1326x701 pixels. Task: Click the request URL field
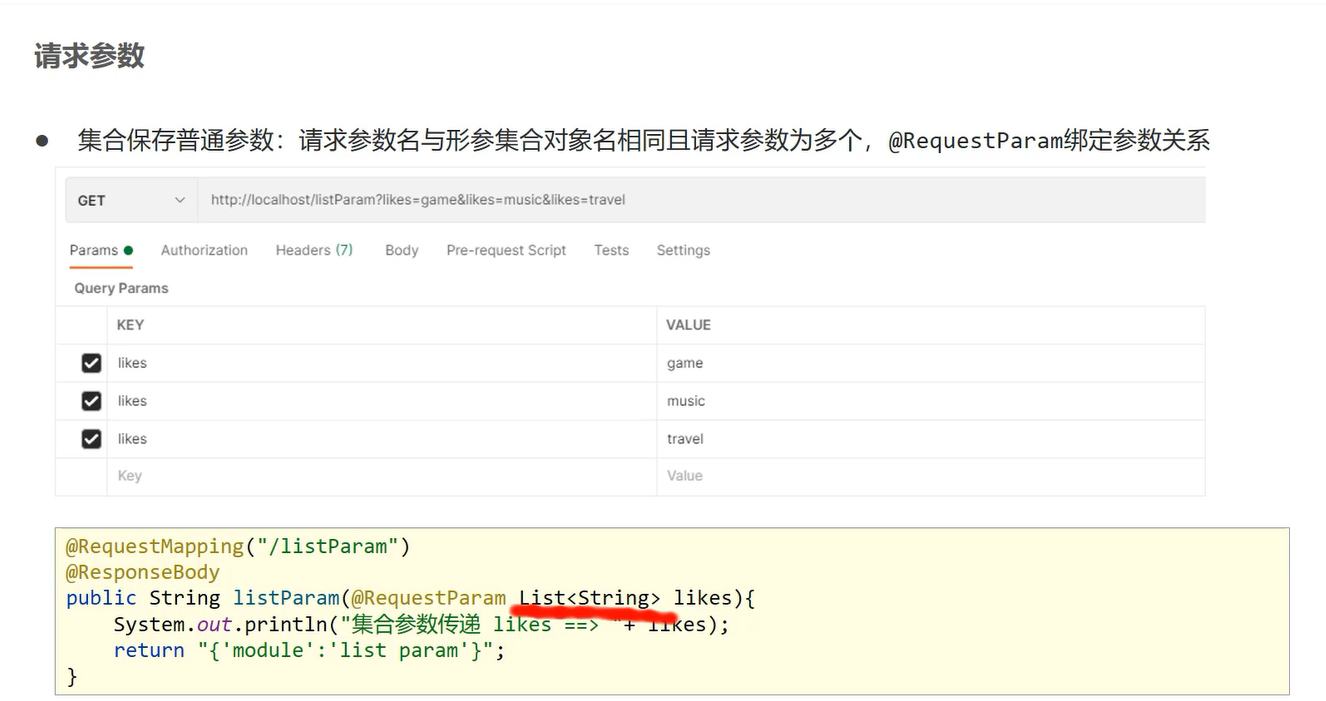pos(701,200)
